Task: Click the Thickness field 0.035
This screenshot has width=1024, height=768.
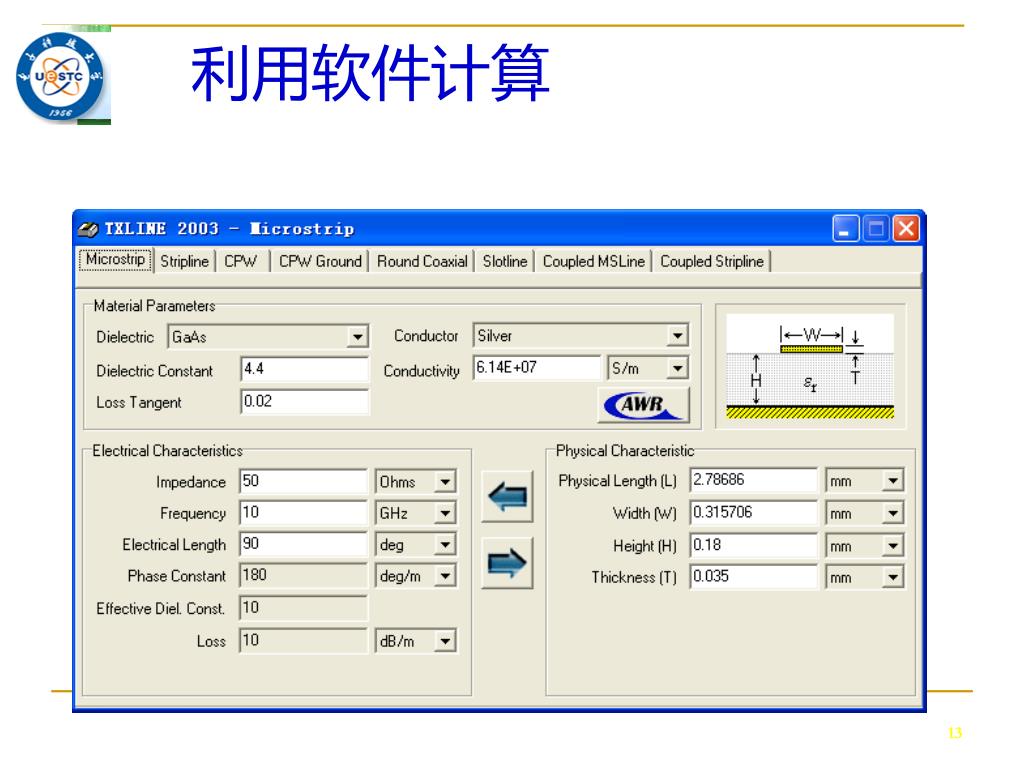Action: click(x=754, y=577)
